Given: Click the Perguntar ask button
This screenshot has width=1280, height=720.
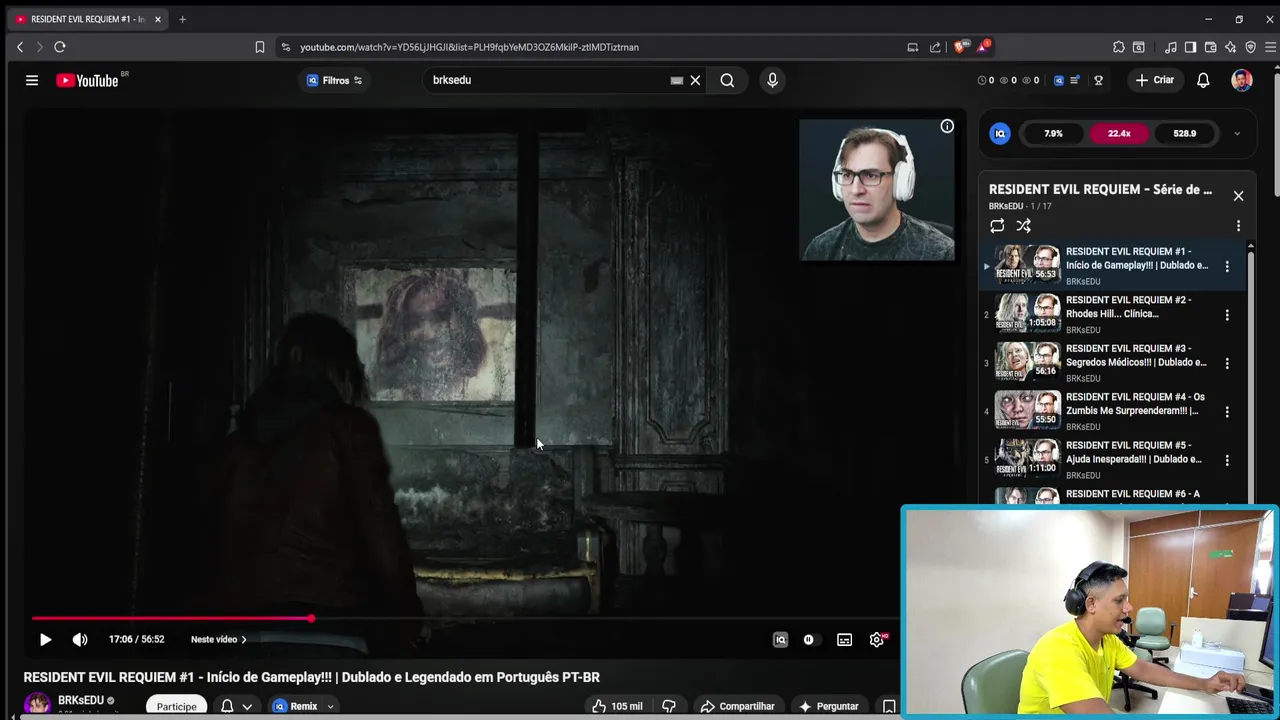Looking at the screenshot, I should point(829,706).
